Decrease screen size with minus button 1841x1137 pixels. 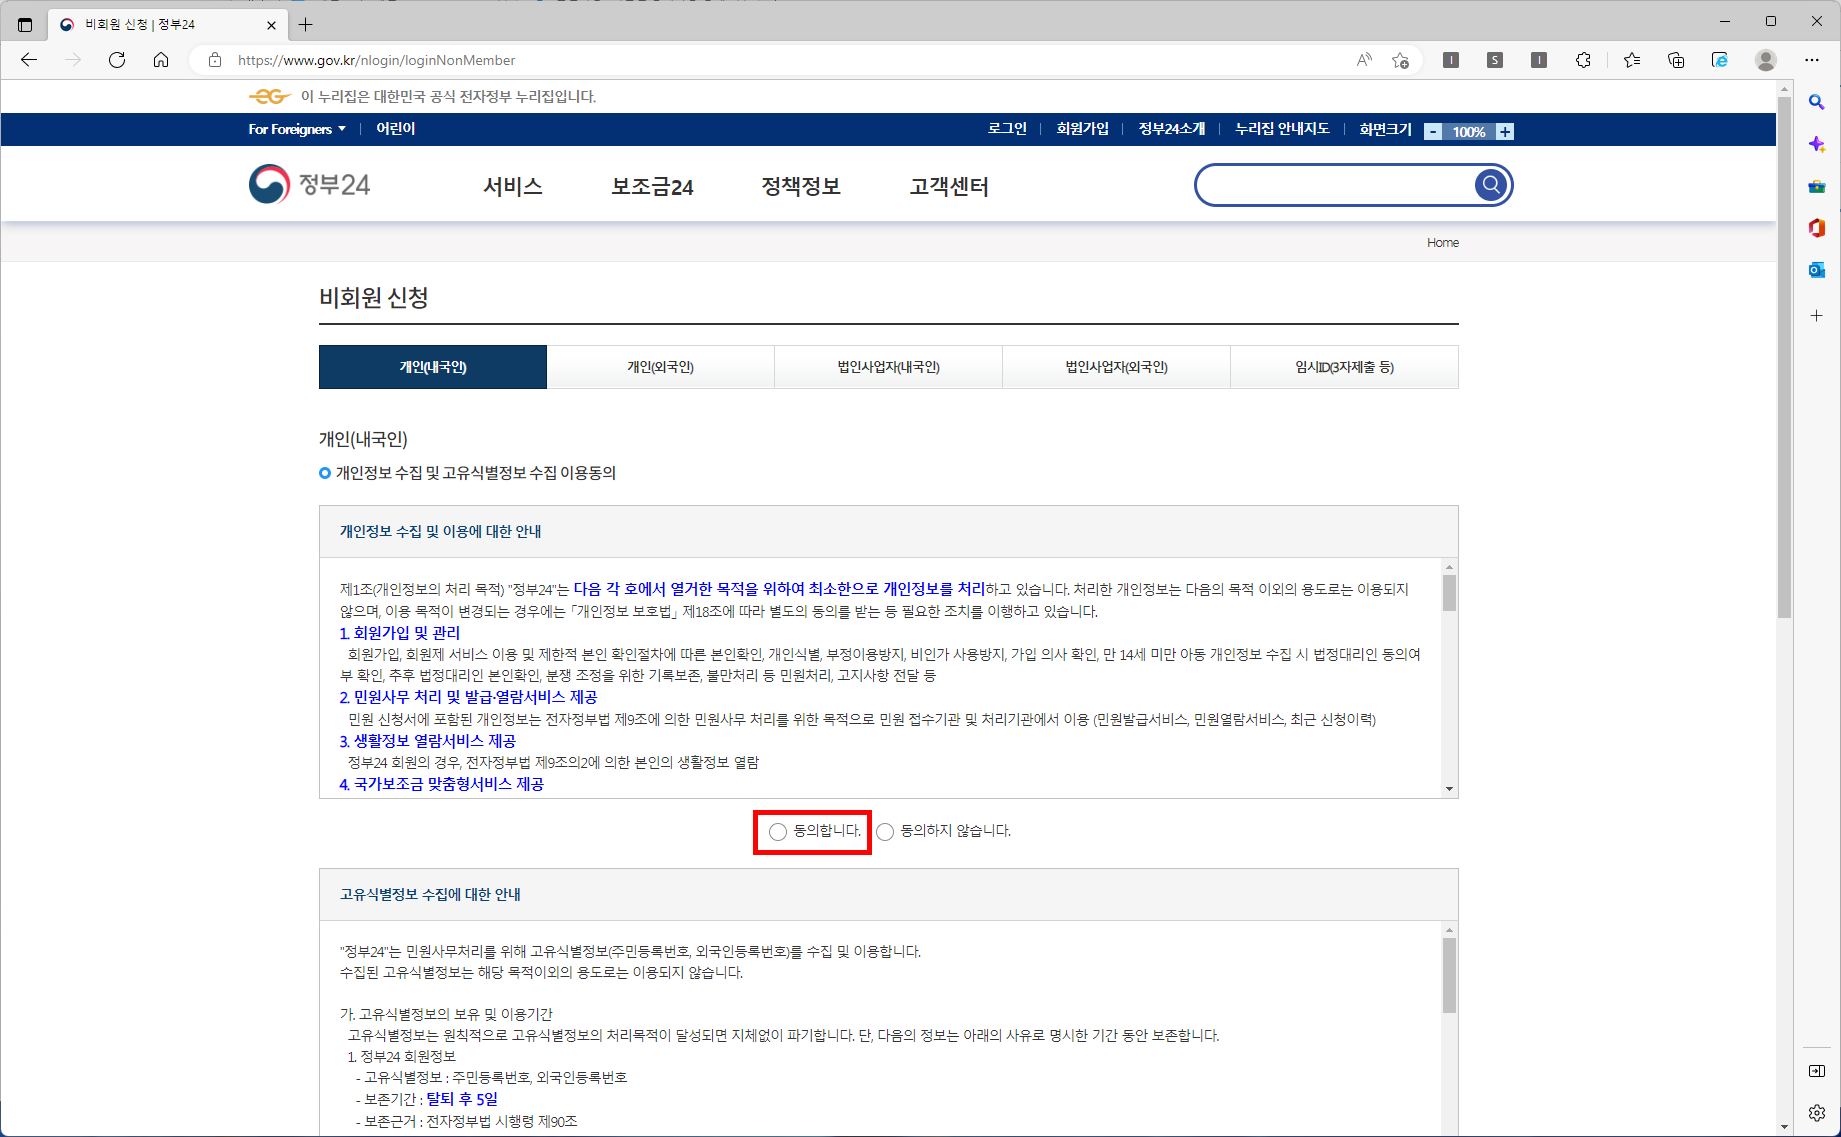[x=1433, y=131]
